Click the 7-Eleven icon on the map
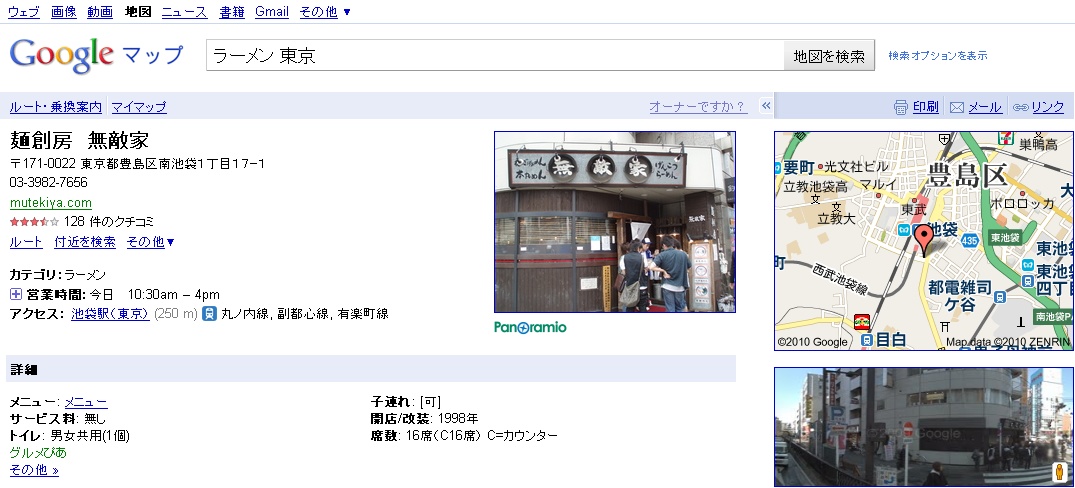Viewport: 1075px width, 488px height. [1006, 136]
